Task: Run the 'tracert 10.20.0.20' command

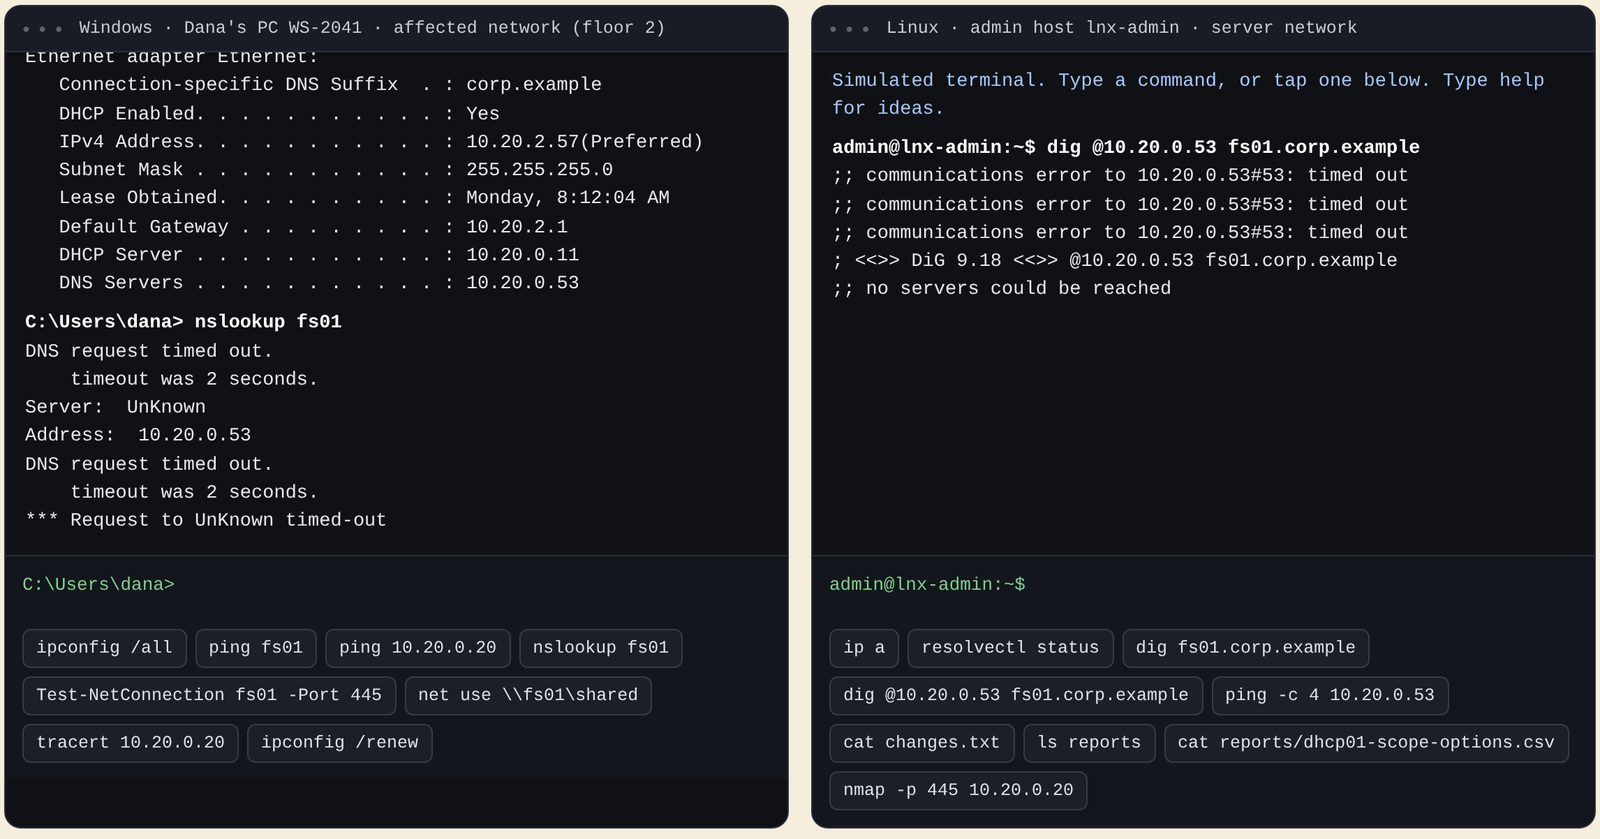Action: tap(130, 742)
